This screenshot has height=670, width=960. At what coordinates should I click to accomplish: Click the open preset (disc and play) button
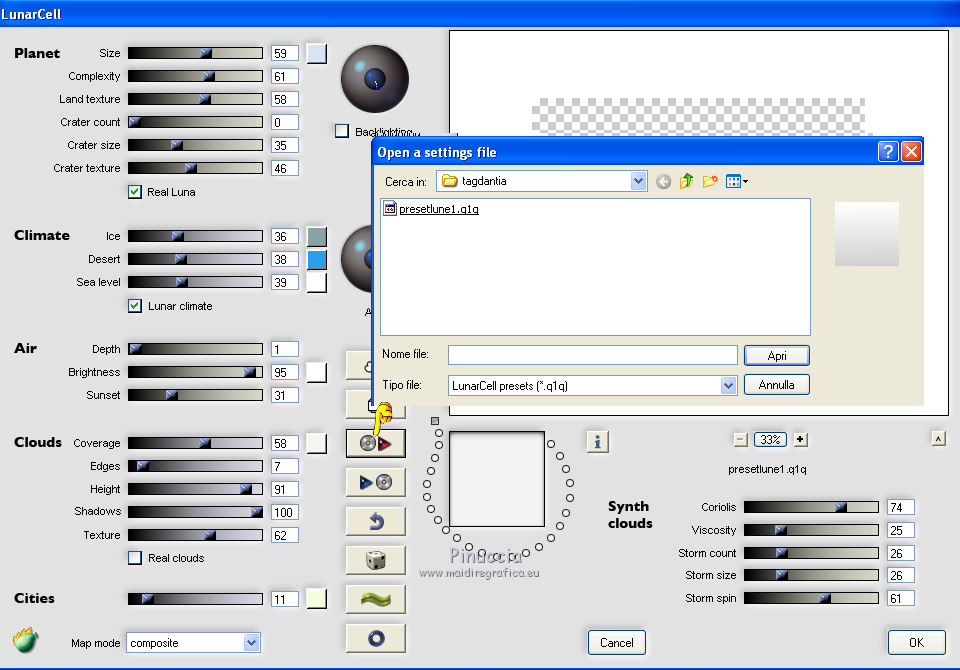[x=375, y=443]
